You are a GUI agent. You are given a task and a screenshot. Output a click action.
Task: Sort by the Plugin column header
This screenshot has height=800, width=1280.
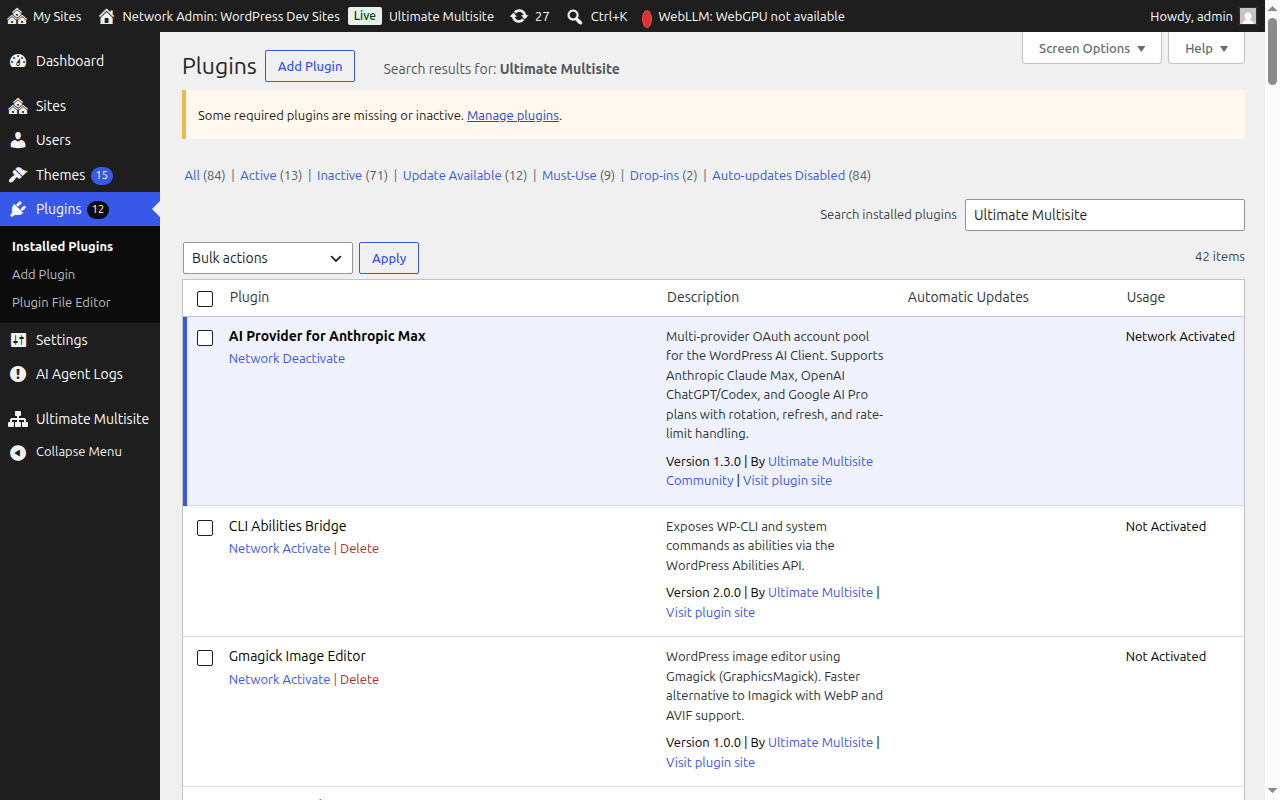249,297
